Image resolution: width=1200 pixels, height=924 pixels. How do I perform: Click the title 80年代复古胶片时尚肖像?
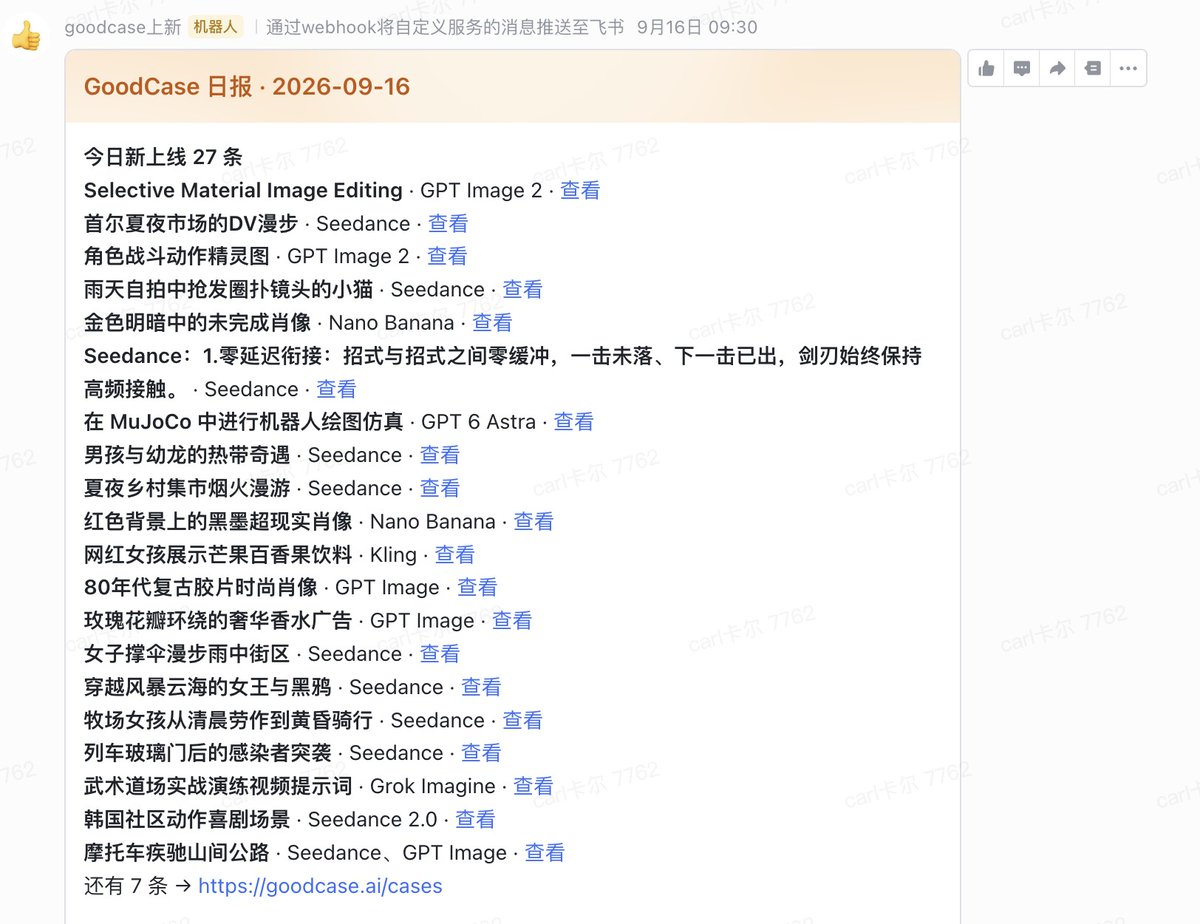(x=201, y=587)
